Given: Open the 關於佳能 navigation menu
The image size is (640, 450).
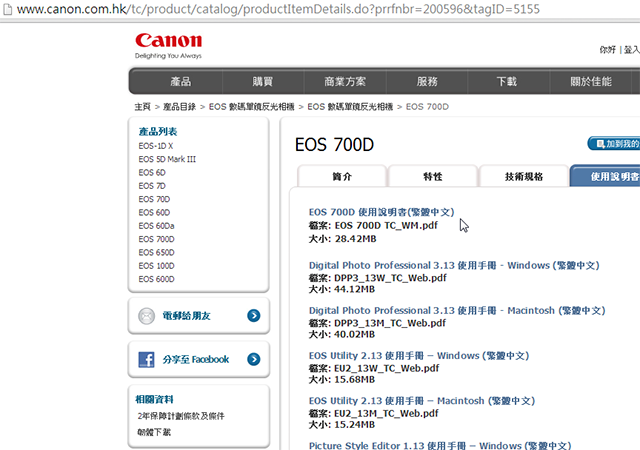Looking at the screenshot, I should click(x=591, y=82).
